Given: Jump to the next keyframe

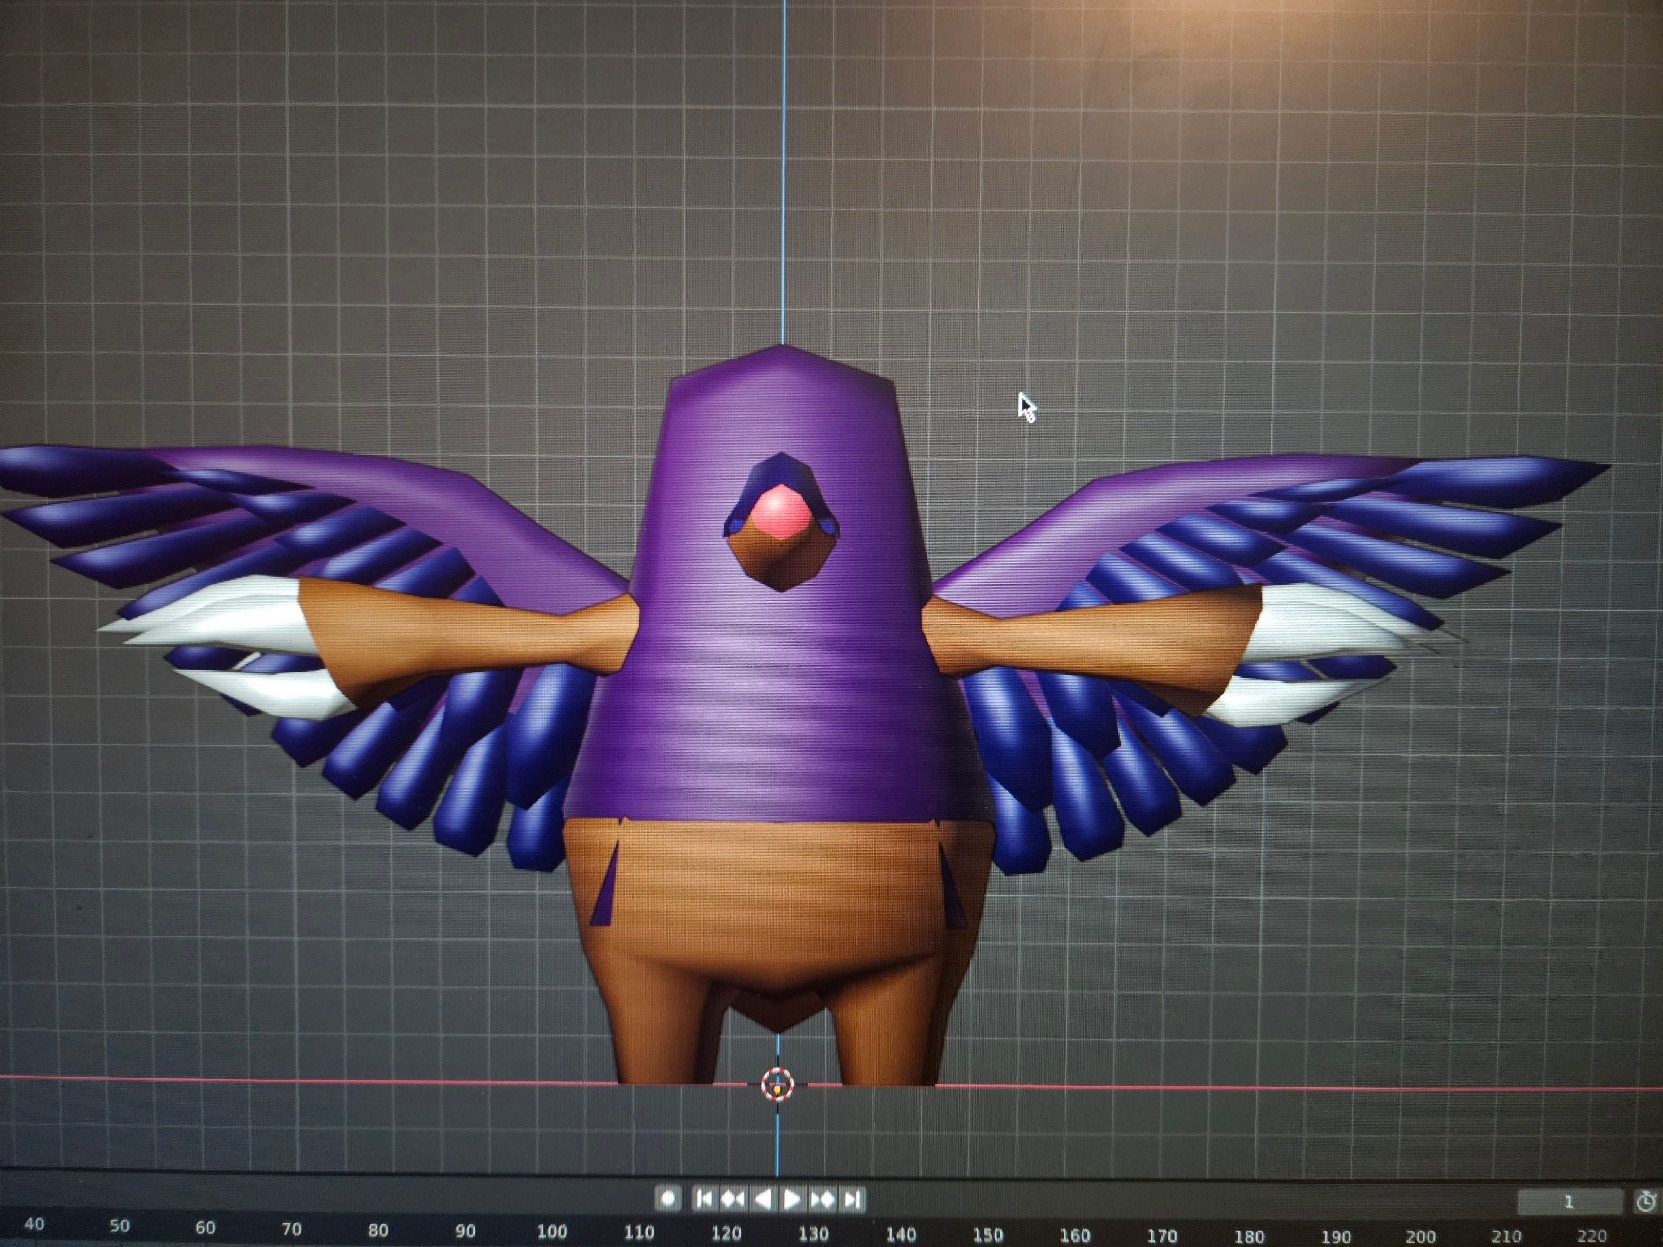Looking at the screenshot, I should point(822,1198).
